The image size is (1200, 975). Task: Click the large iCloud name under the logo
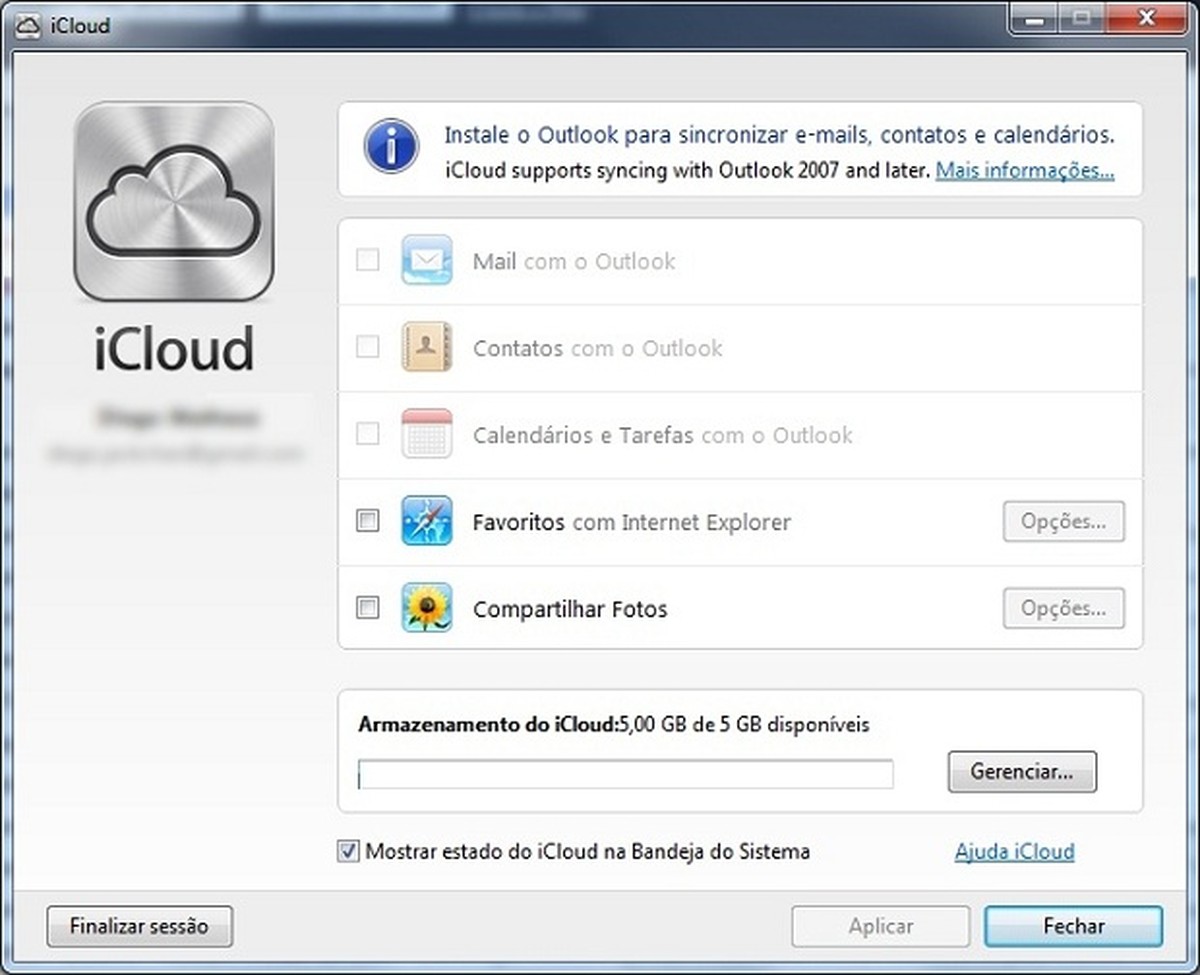coord(174,350)
